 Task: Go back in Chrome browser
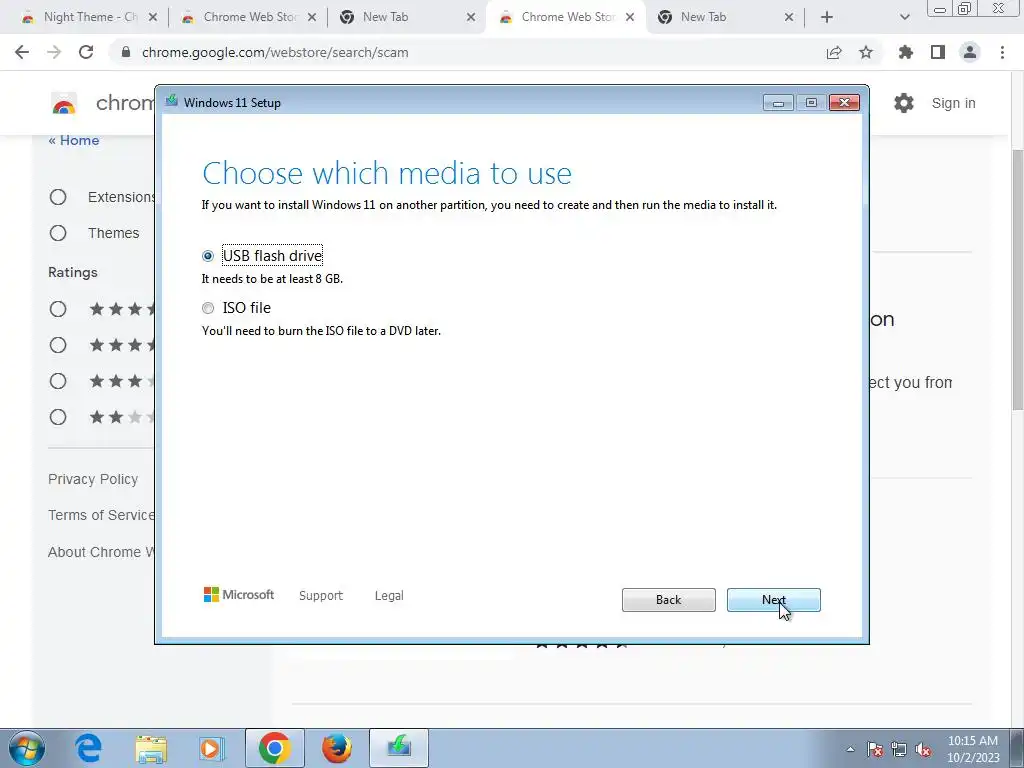coord(22,52)
